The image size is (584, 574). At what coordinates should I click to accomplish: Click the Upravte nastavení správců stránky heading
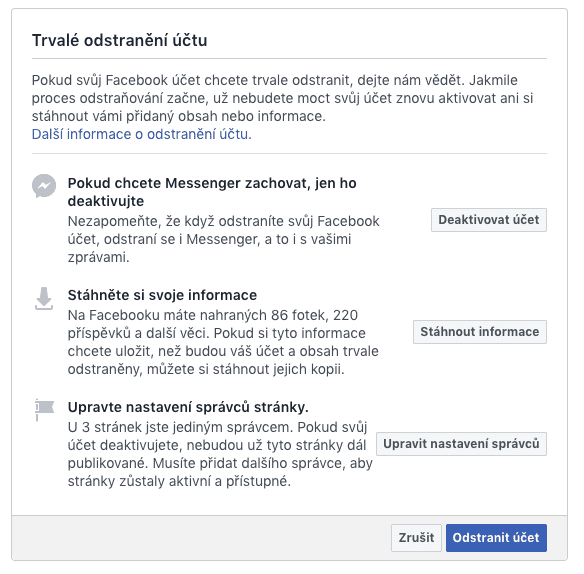coord(188,407)
